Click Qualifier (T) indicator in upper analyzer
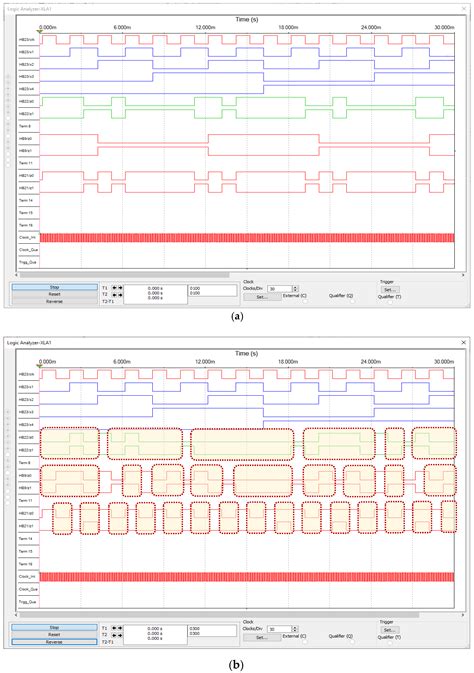Screen dimensions: 474x673 (x=389, y=302)
